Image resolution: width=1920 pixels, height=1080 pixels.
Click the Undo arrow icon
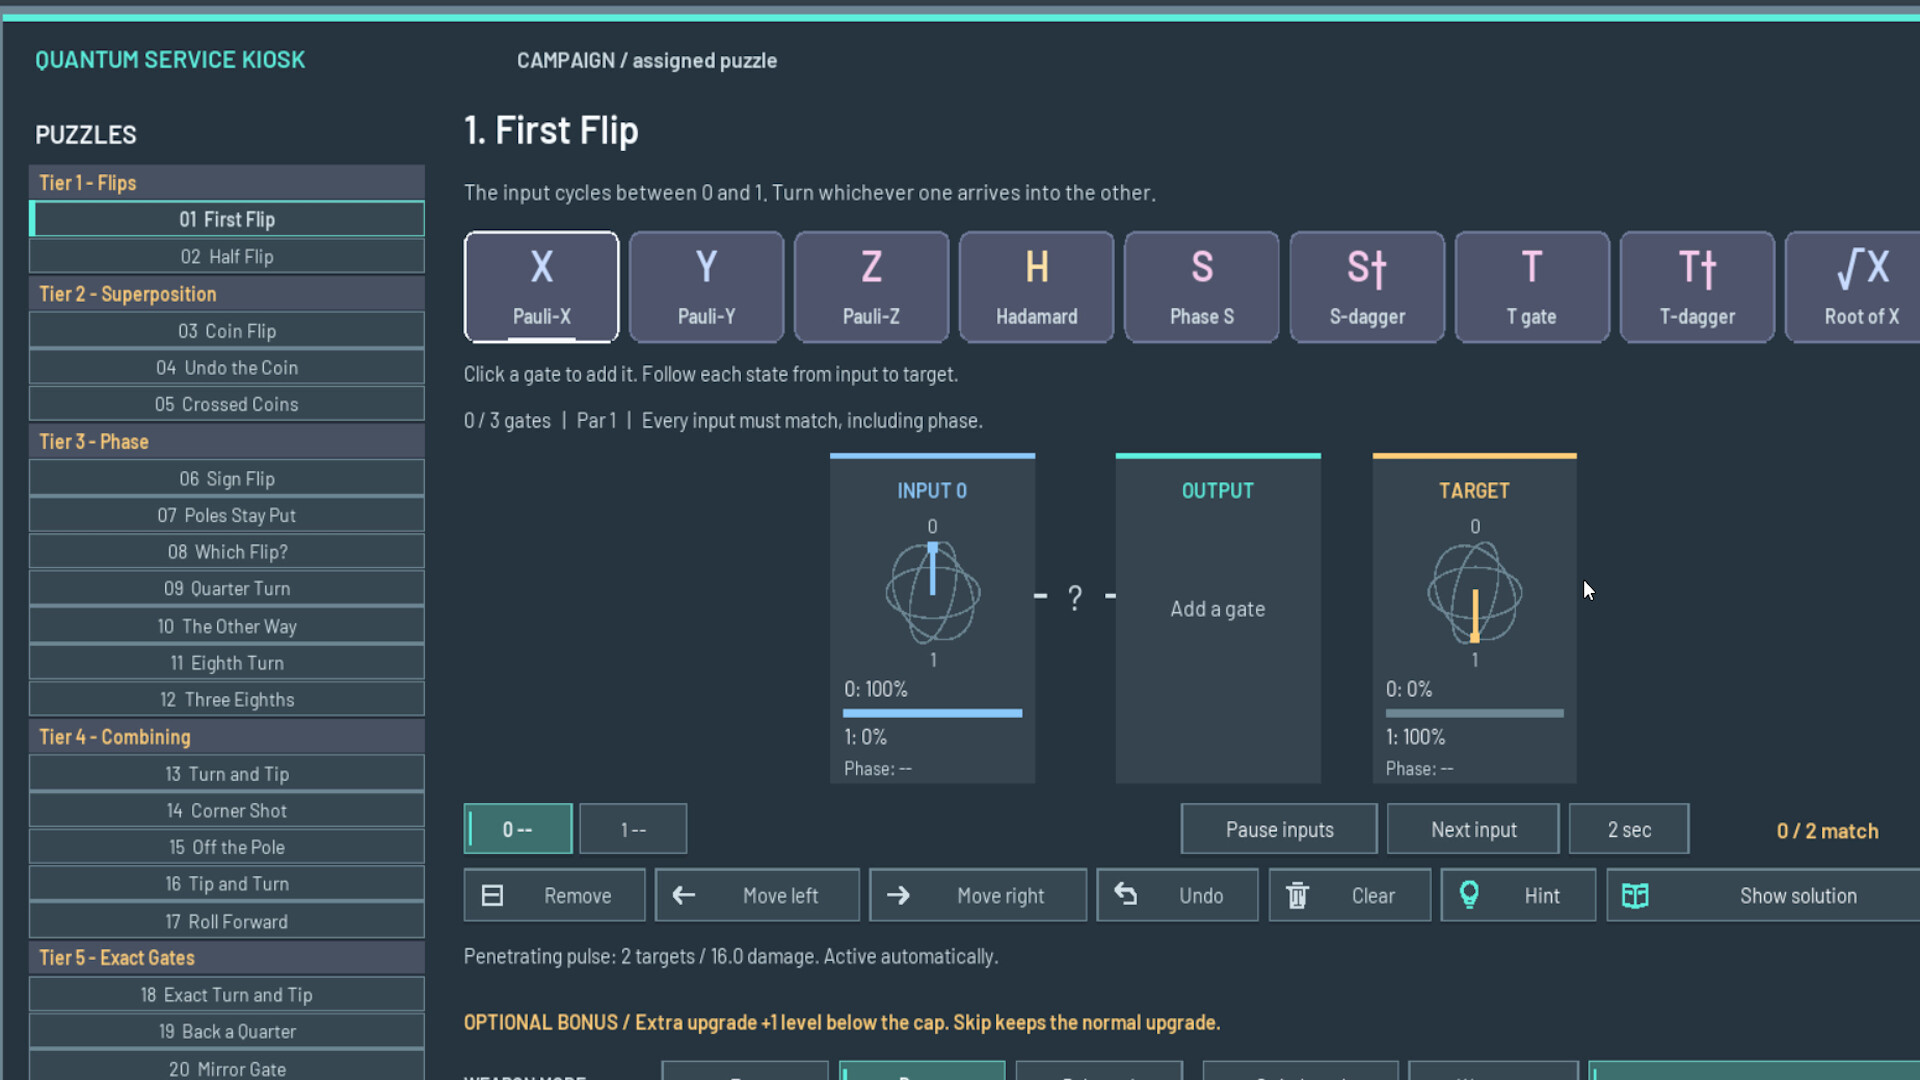[1126, 894]
